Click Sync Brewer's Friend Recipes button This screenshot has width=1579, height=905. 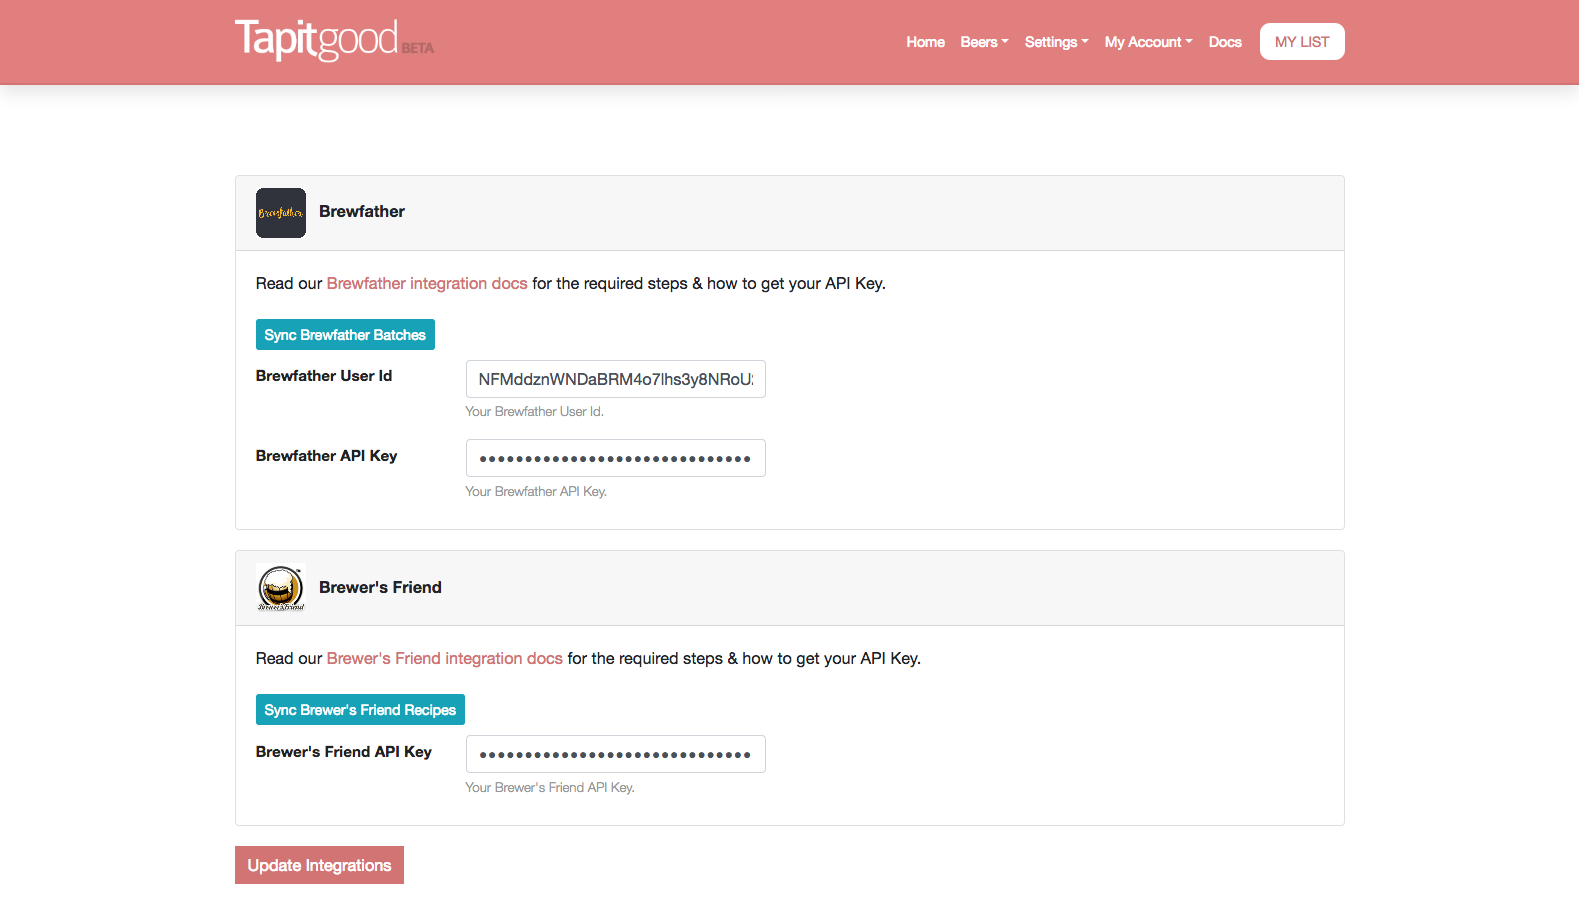tap(360, 710)
